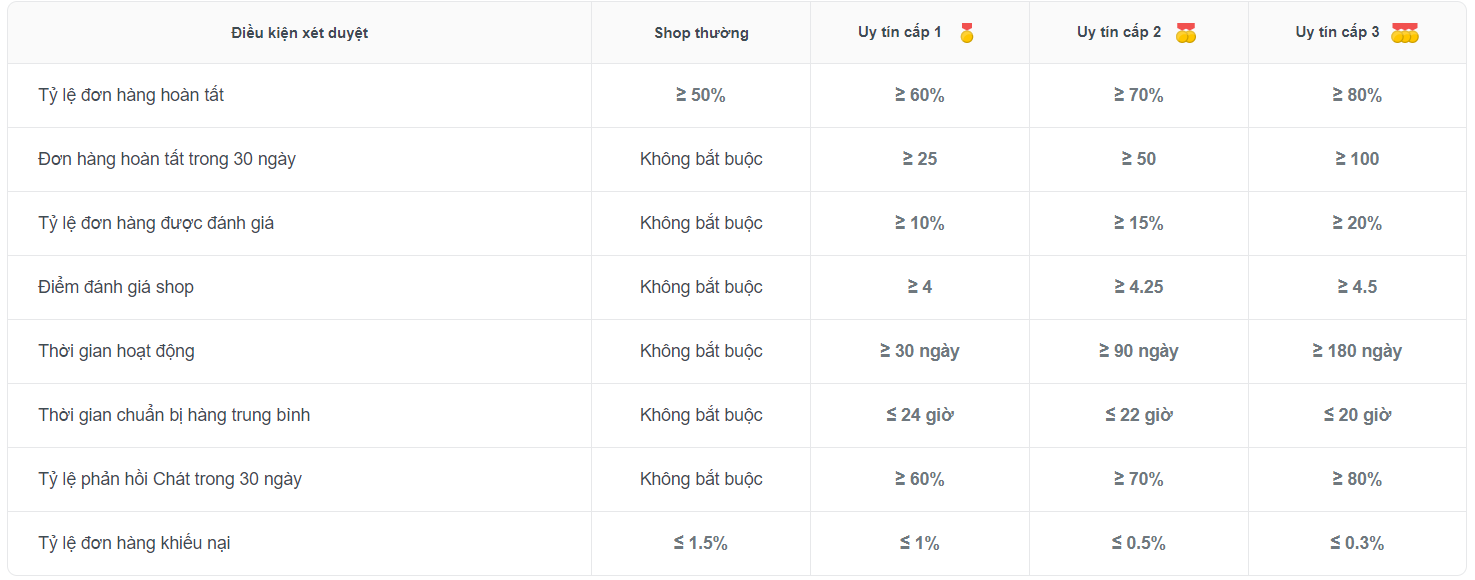Click the 'Uy tín cấp 2' header text

click(x=1119, y=32)
